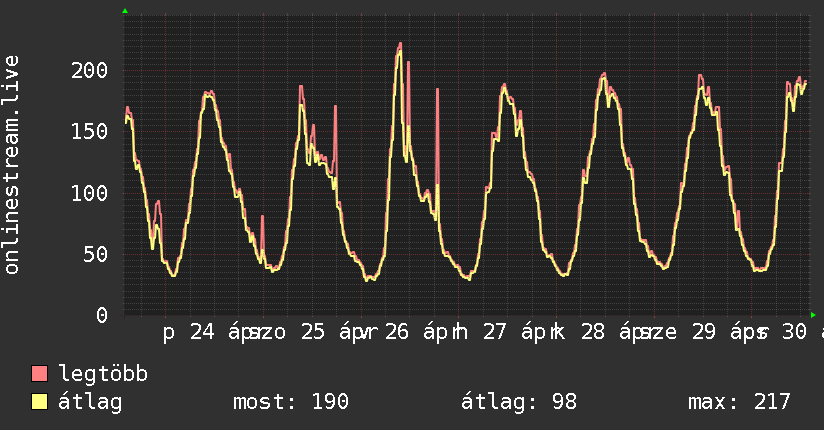Click the 'most: 190' value
This screenshot has width=824, height=430.
pyautogui.click(x=291, y=402)
